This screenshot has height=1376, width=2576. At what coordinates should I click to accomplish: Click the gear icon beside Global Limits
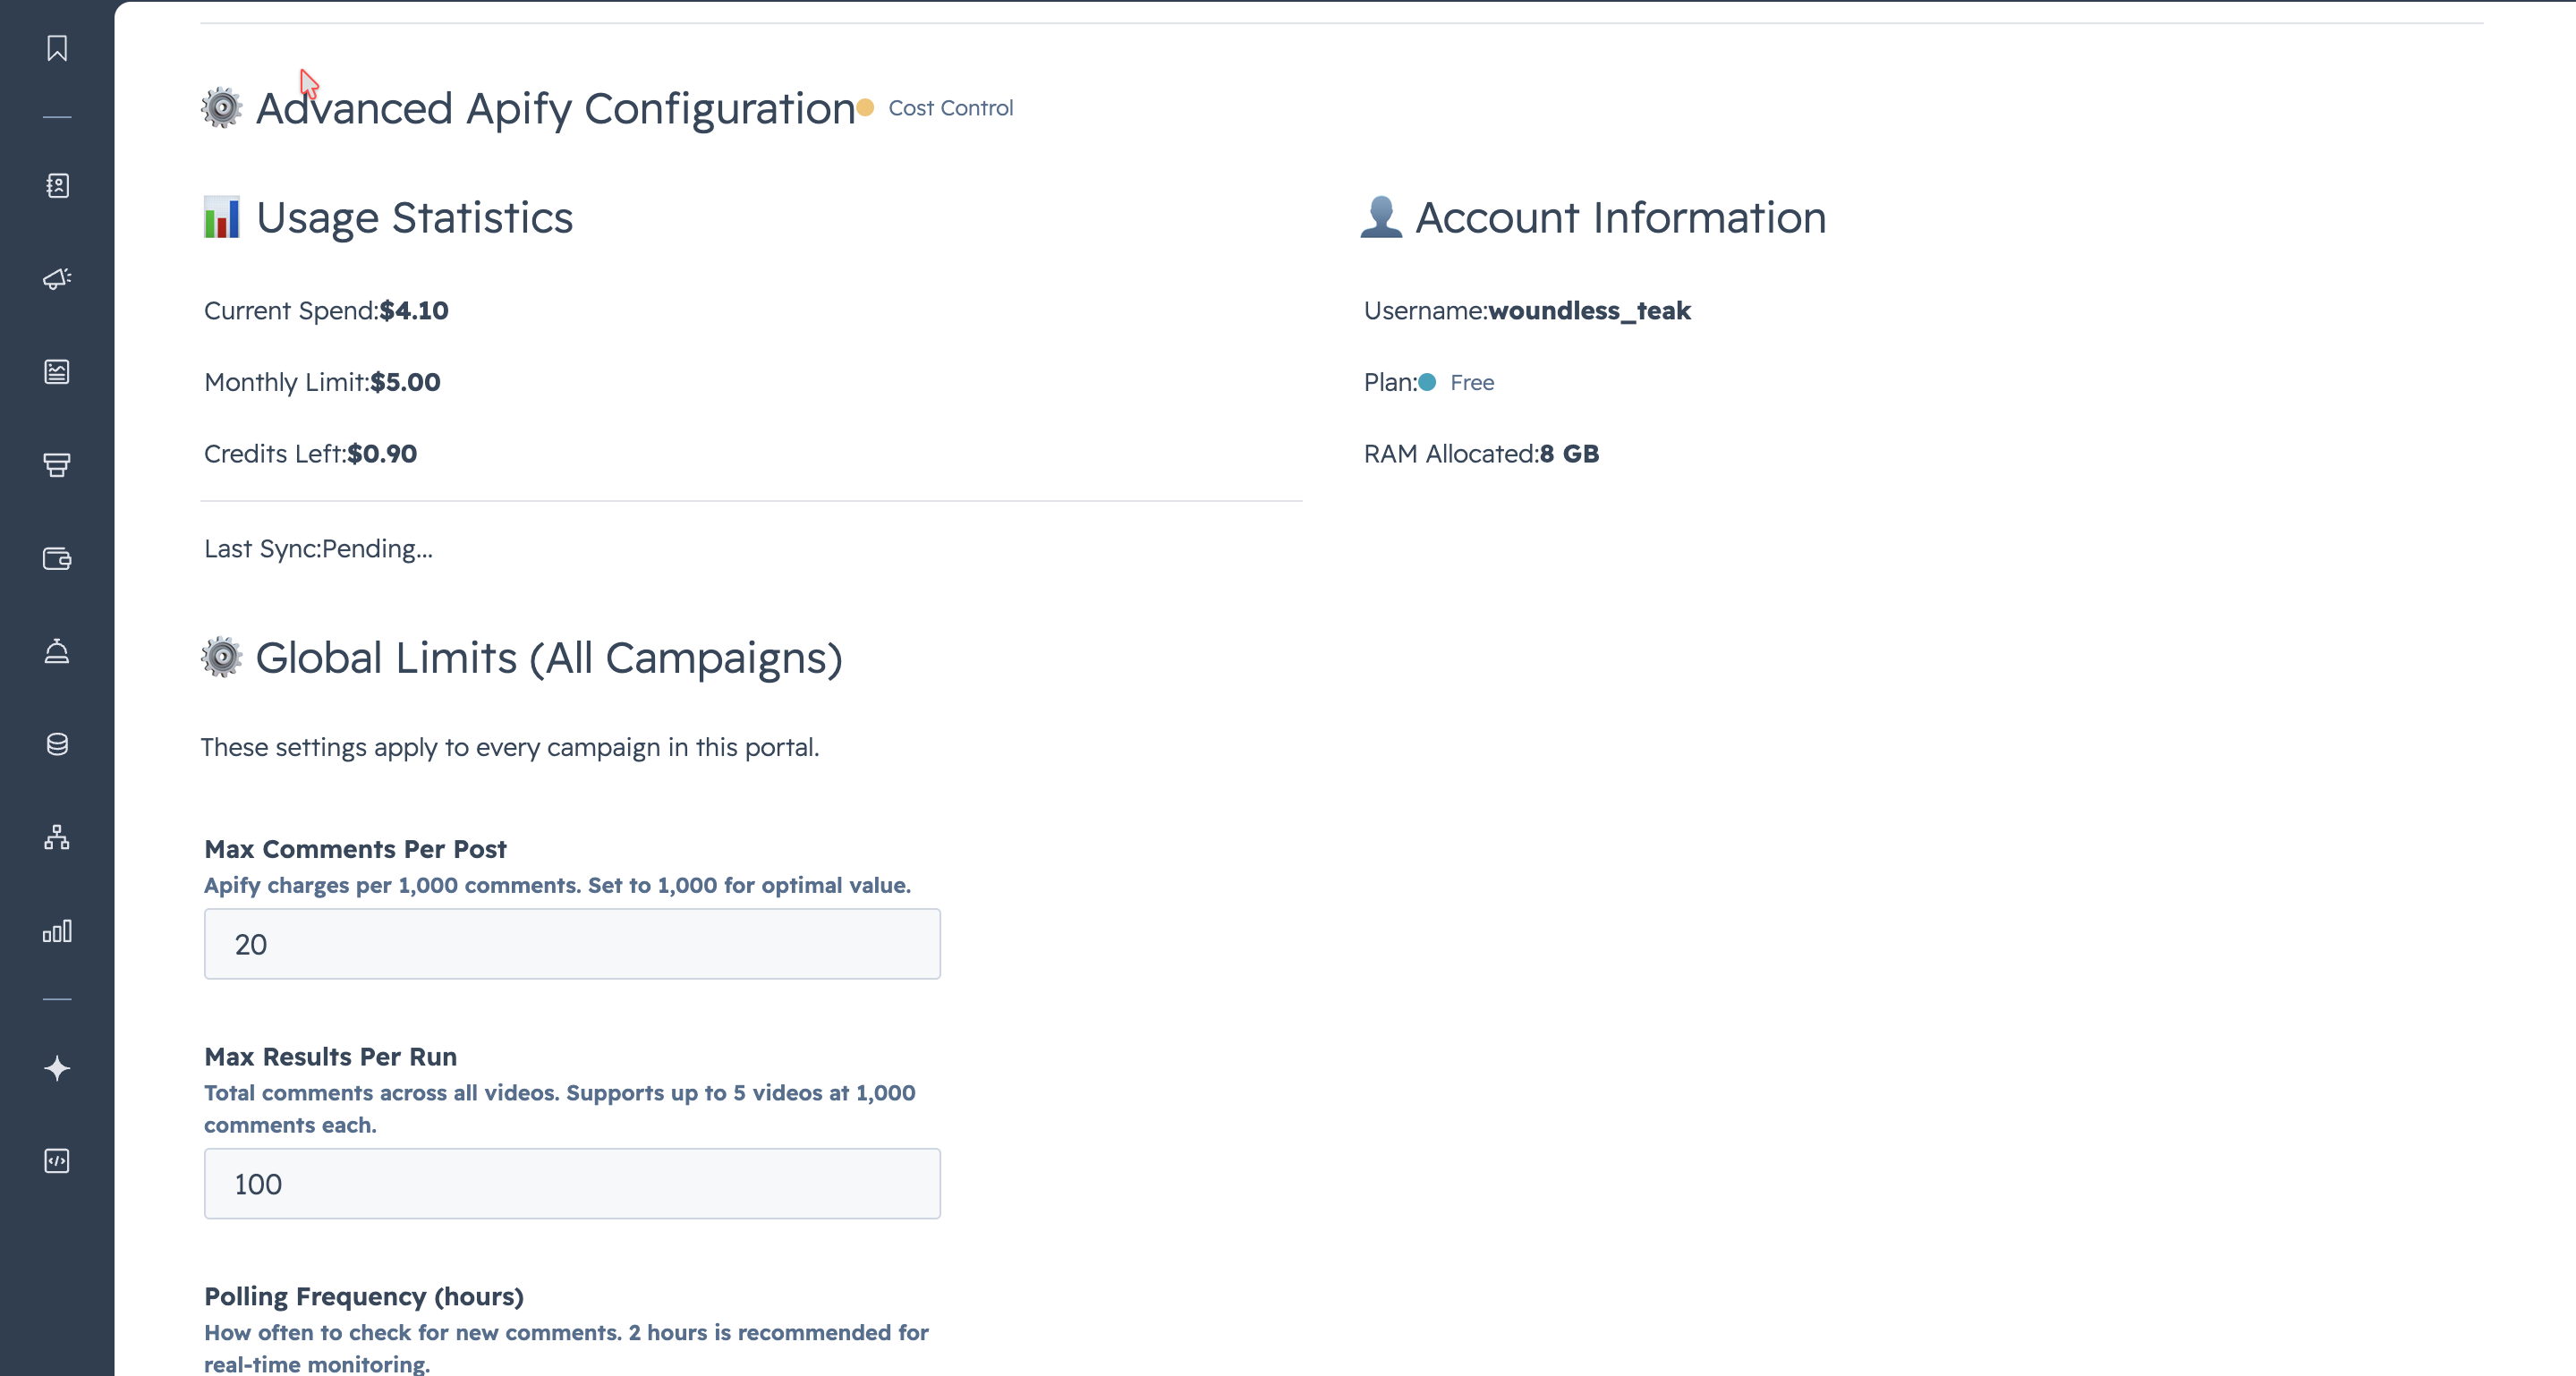coord(222,657)
